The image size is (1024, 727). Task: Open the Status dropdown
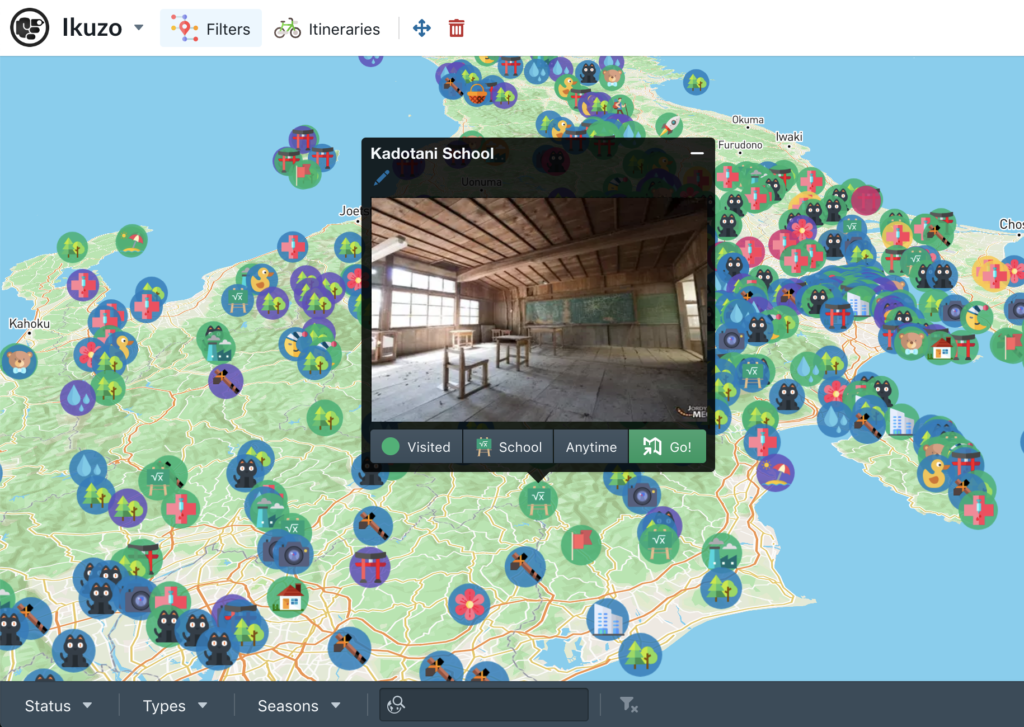(58, 705)
